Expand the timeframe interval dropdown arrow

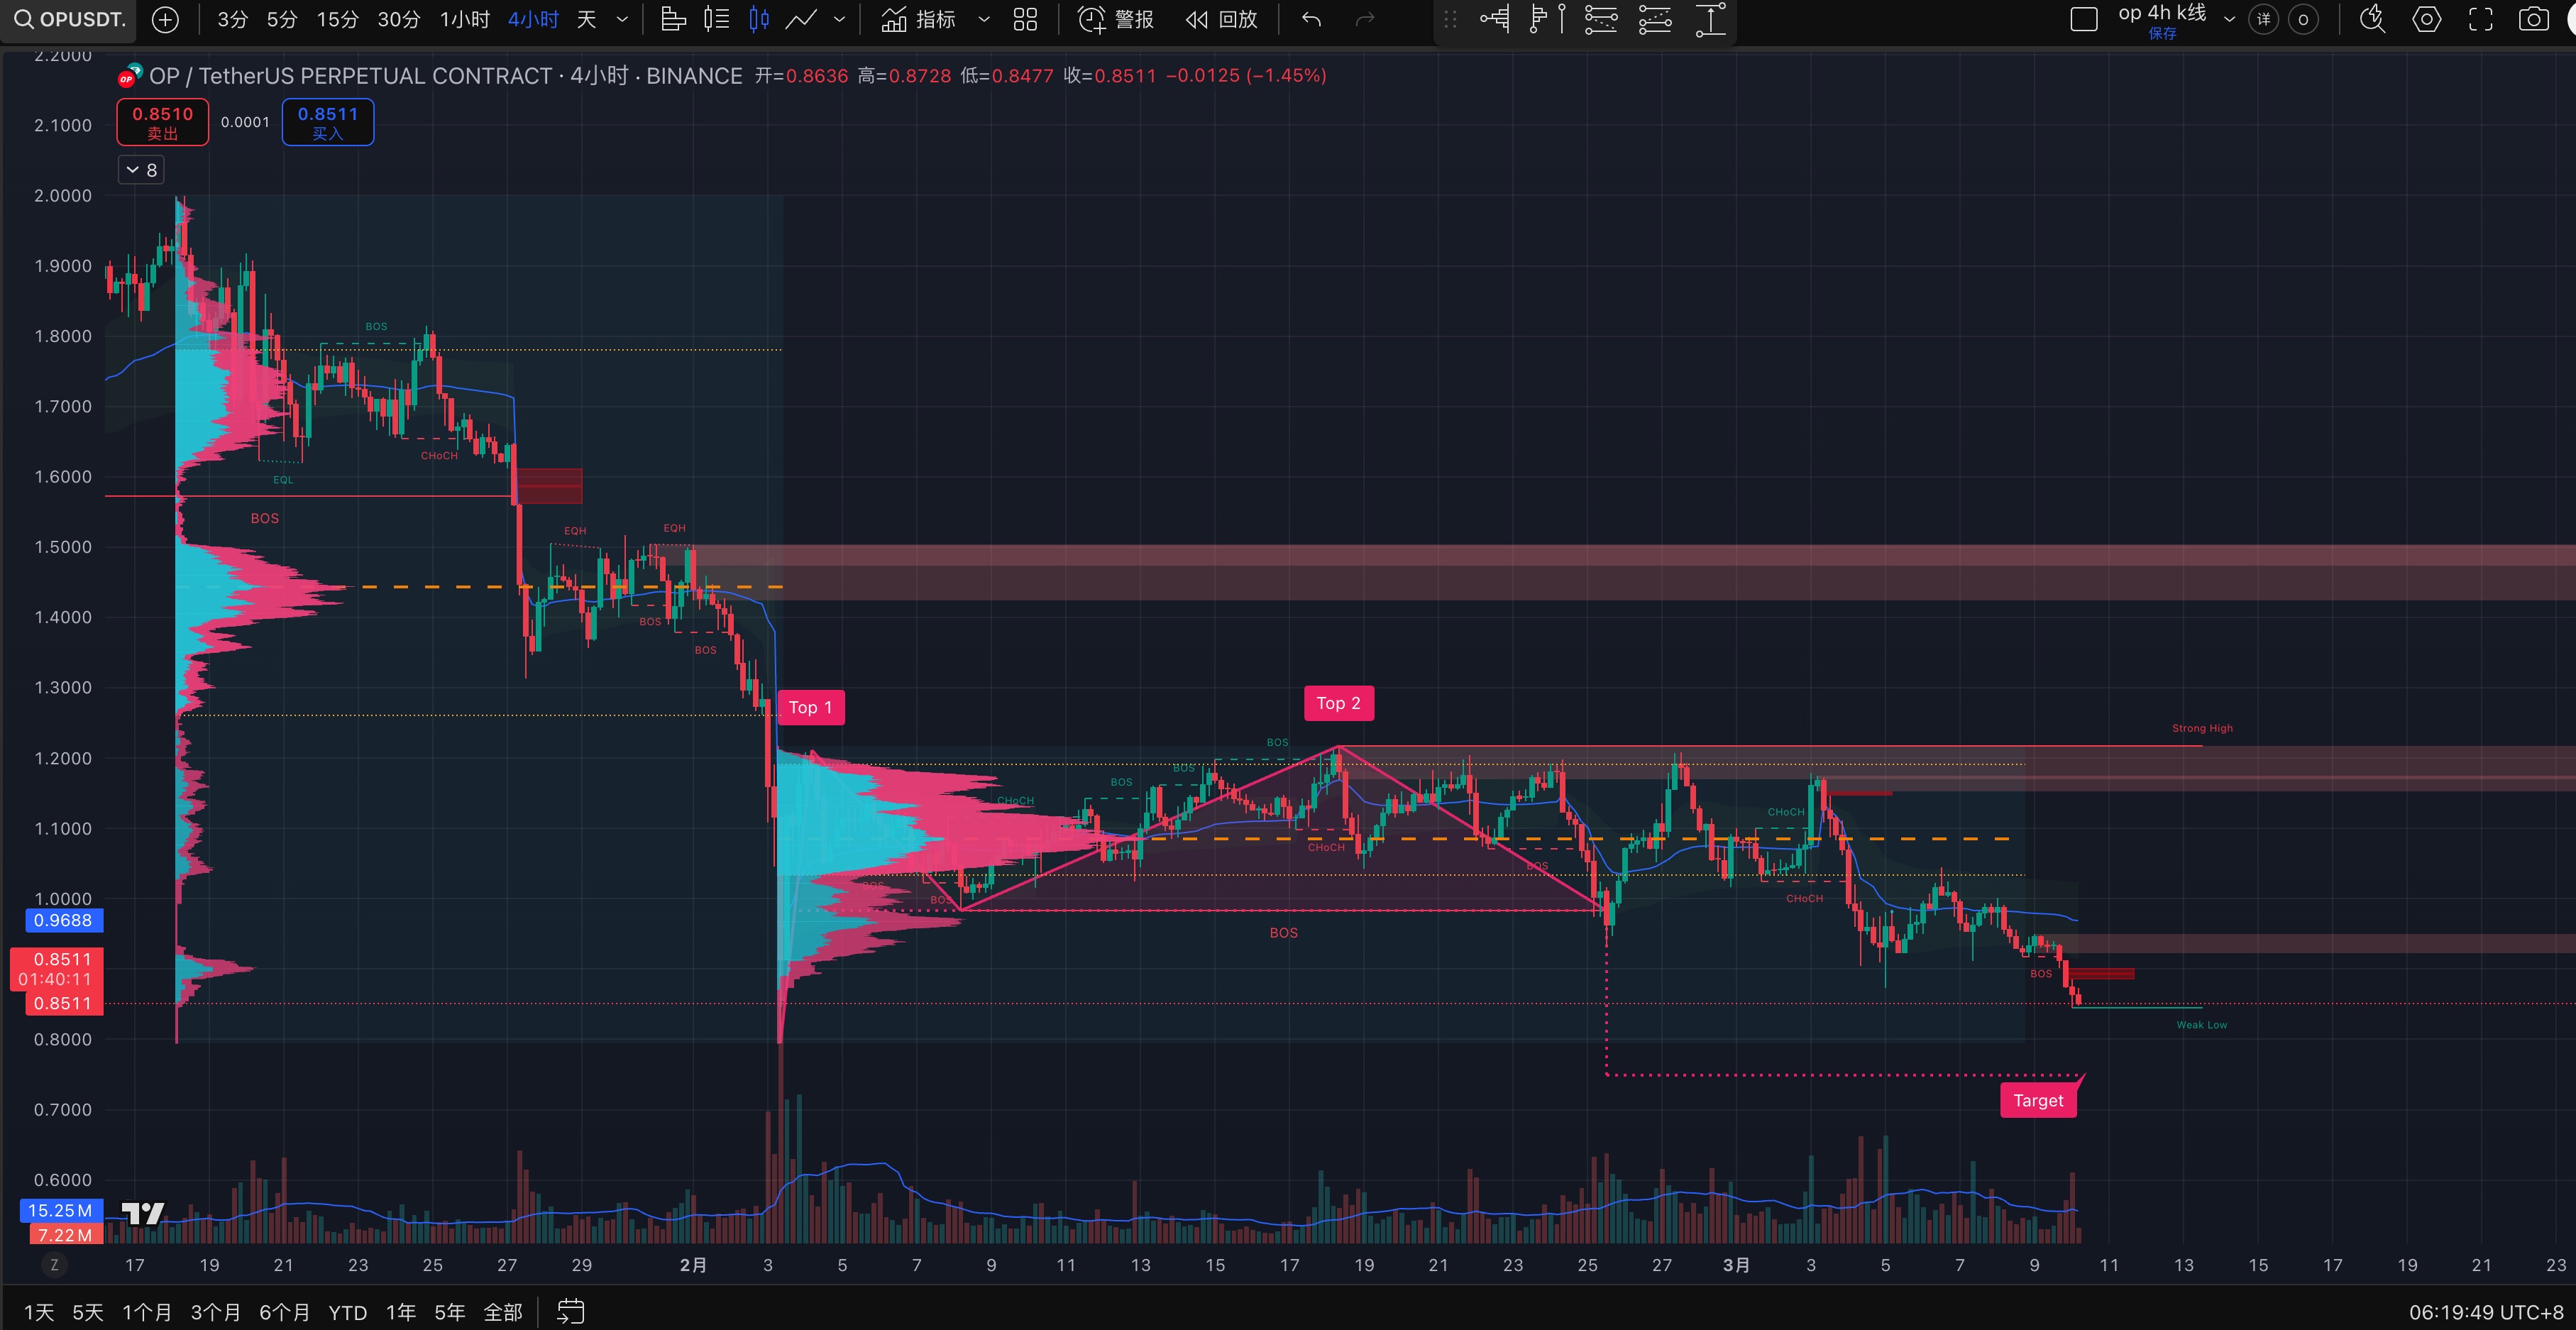622,19
